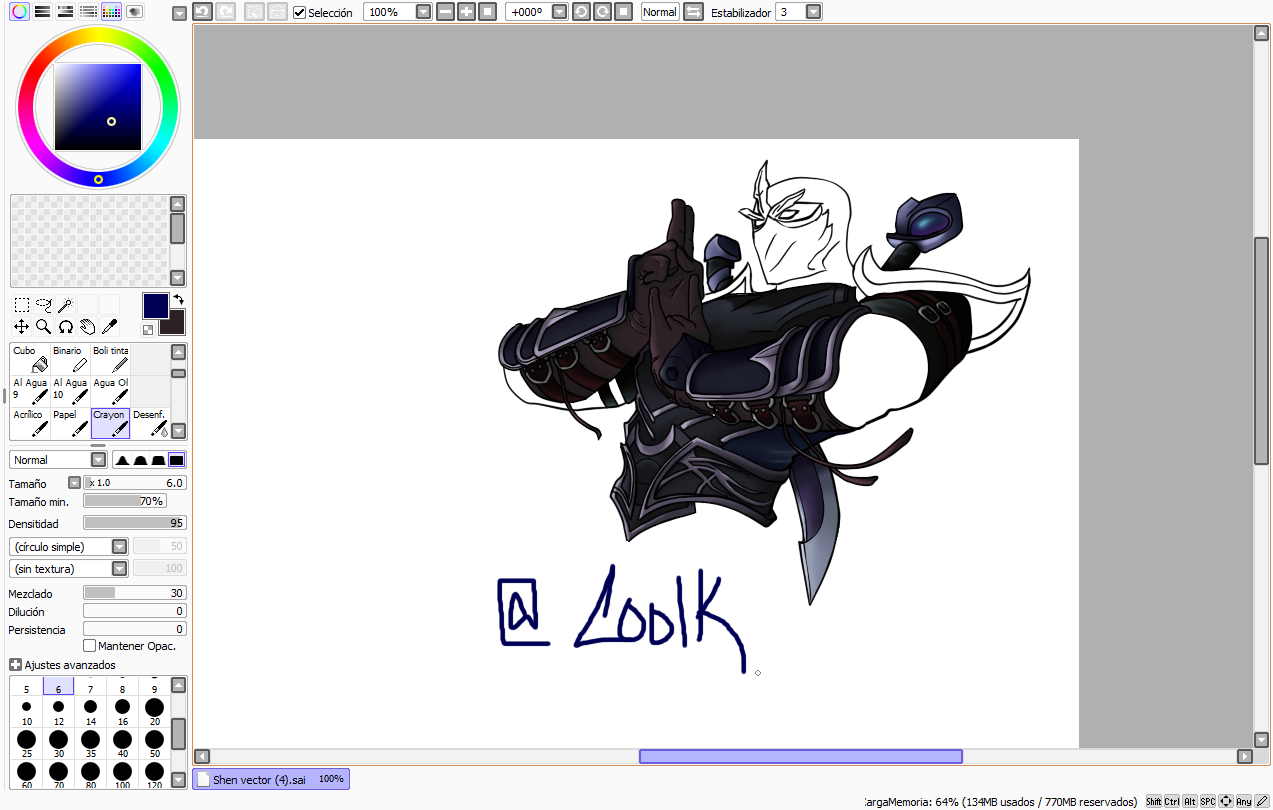Open the Estabilizador value dropdown
The image size is (1273, 810).
coord(813,12)
